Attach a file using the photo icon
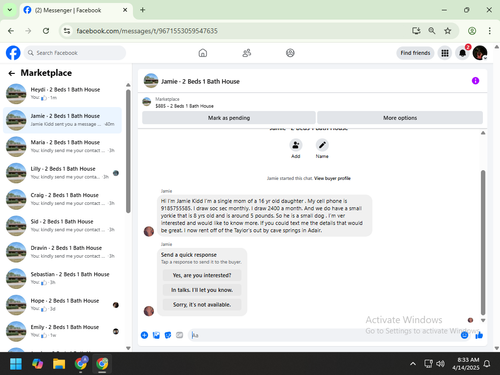 coord(156,335)
